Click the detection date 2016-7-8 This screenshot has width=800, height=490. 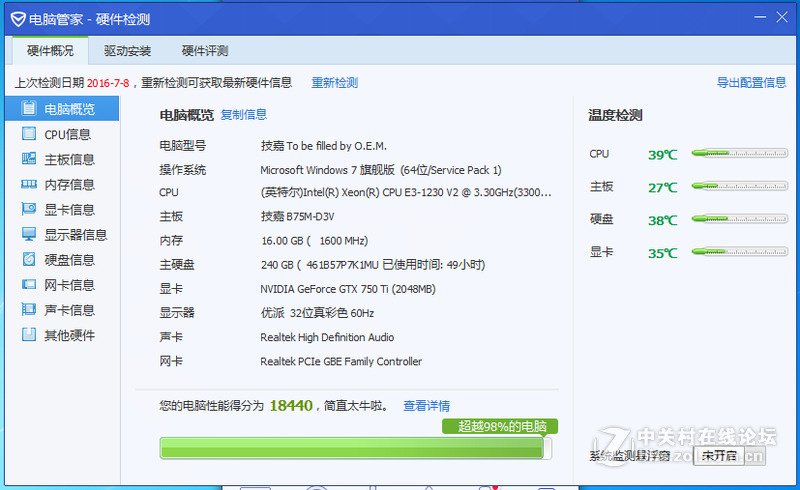tap(108, 83)
